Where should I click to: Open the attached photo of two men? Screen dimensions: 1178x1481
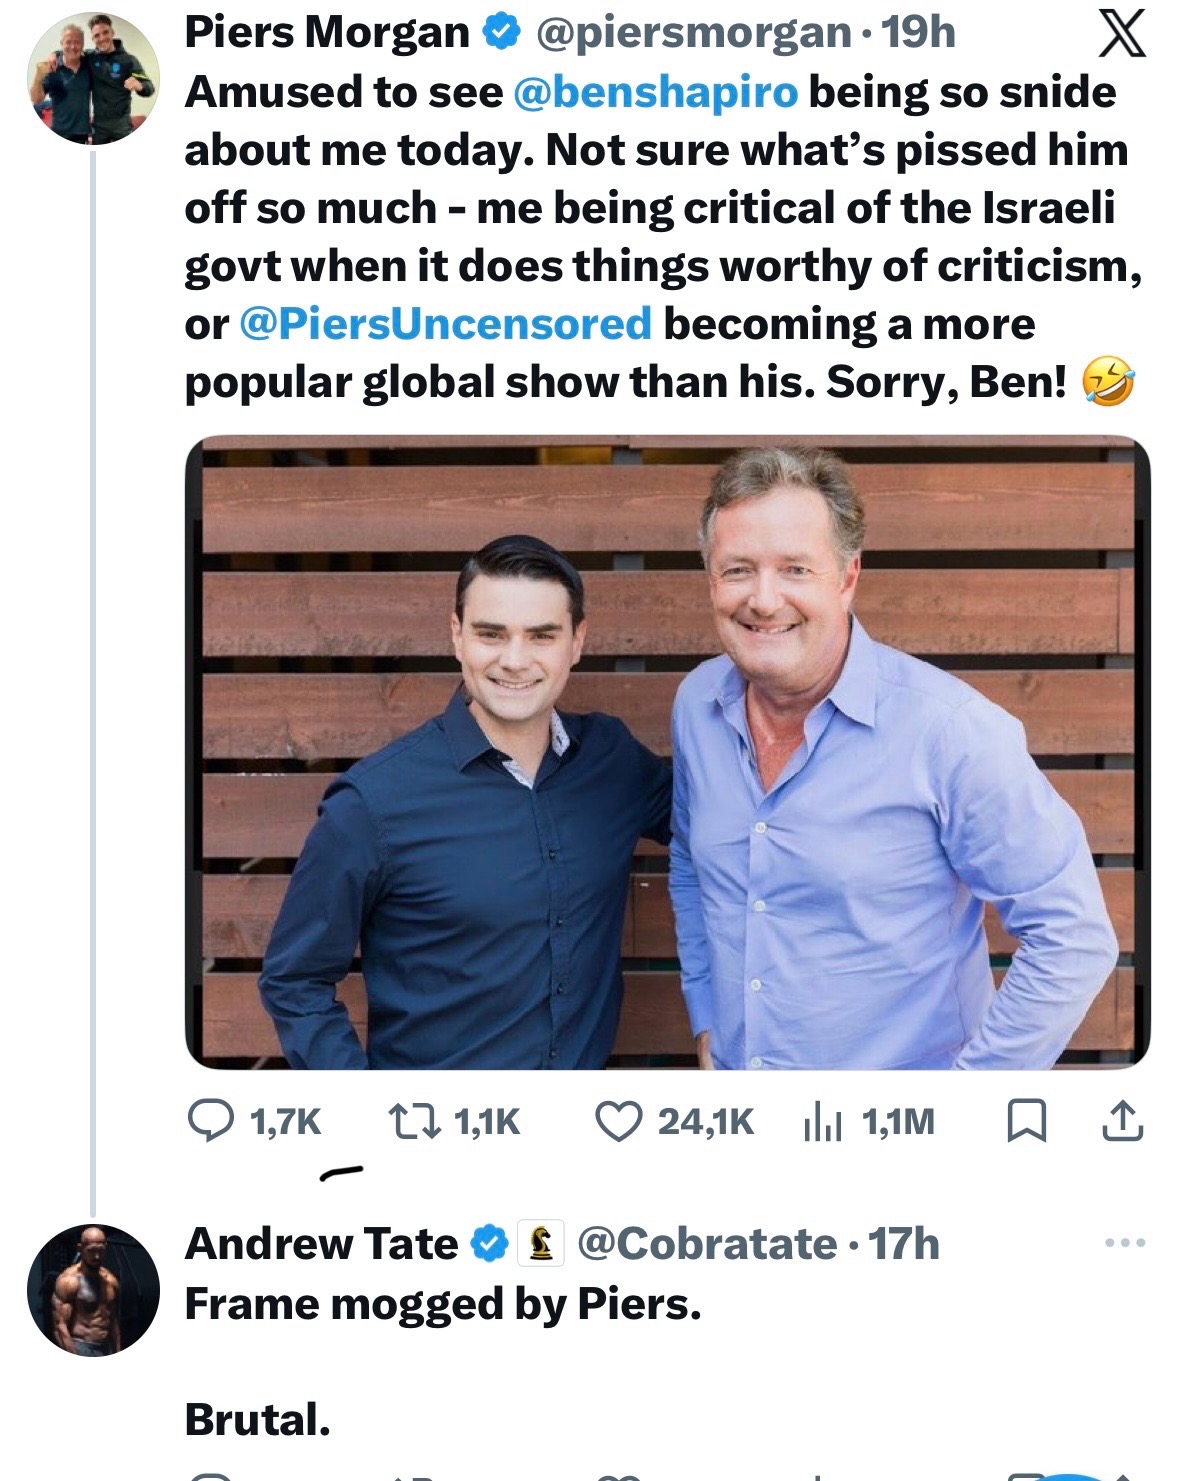coord(667,752)
